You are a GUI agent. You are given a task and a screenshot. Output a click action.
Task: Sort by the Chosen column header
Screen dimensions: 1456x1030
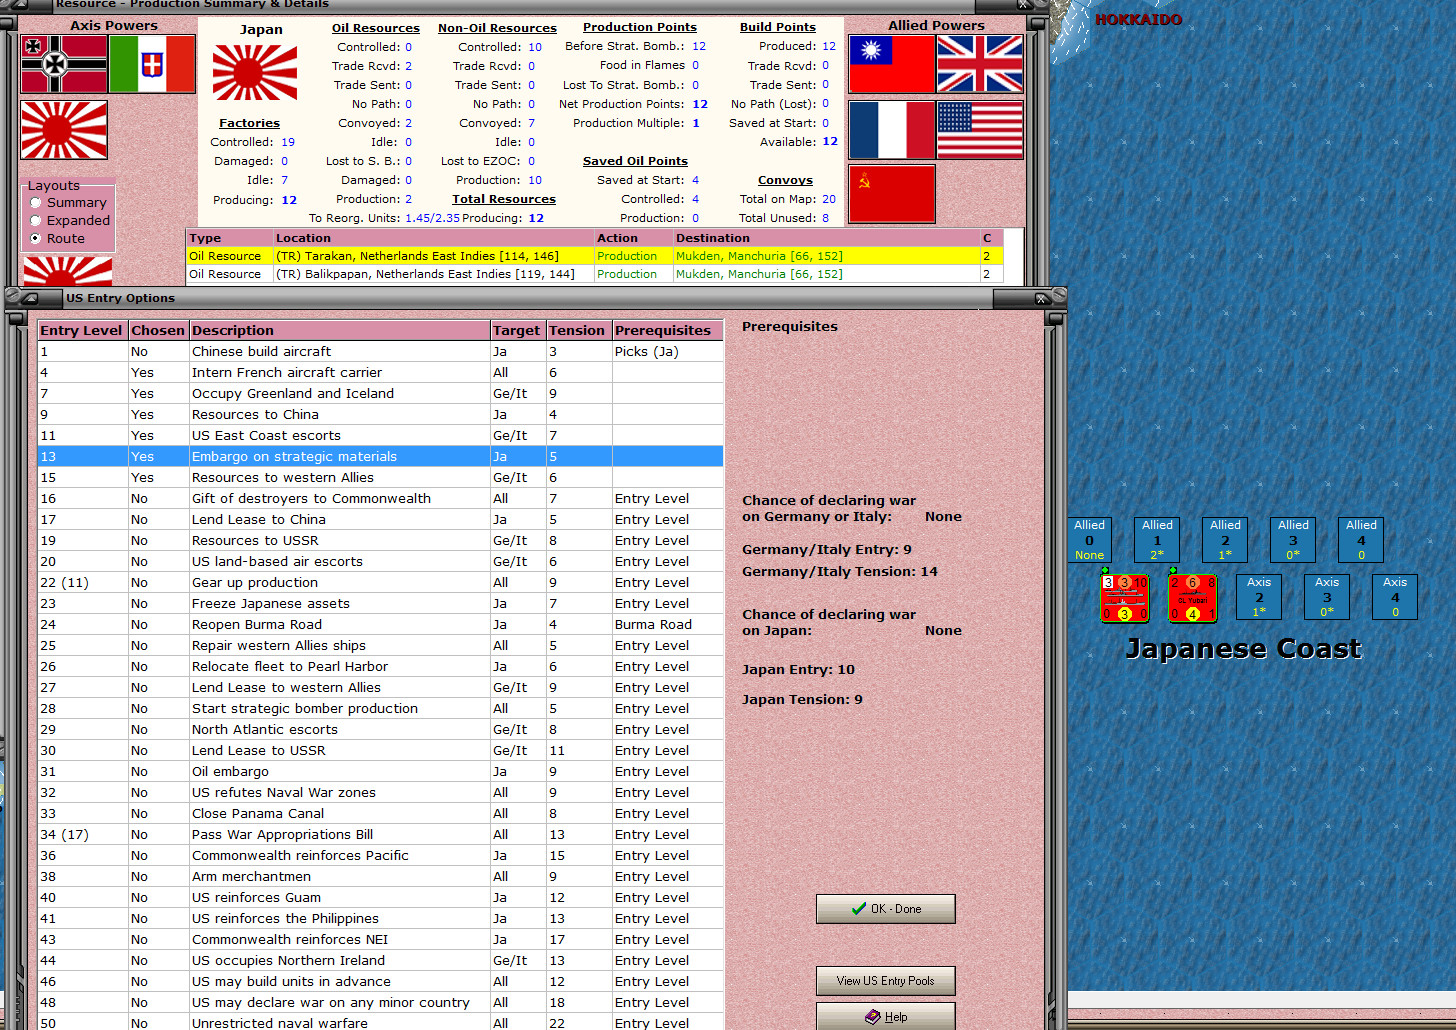tap(158, 331)
